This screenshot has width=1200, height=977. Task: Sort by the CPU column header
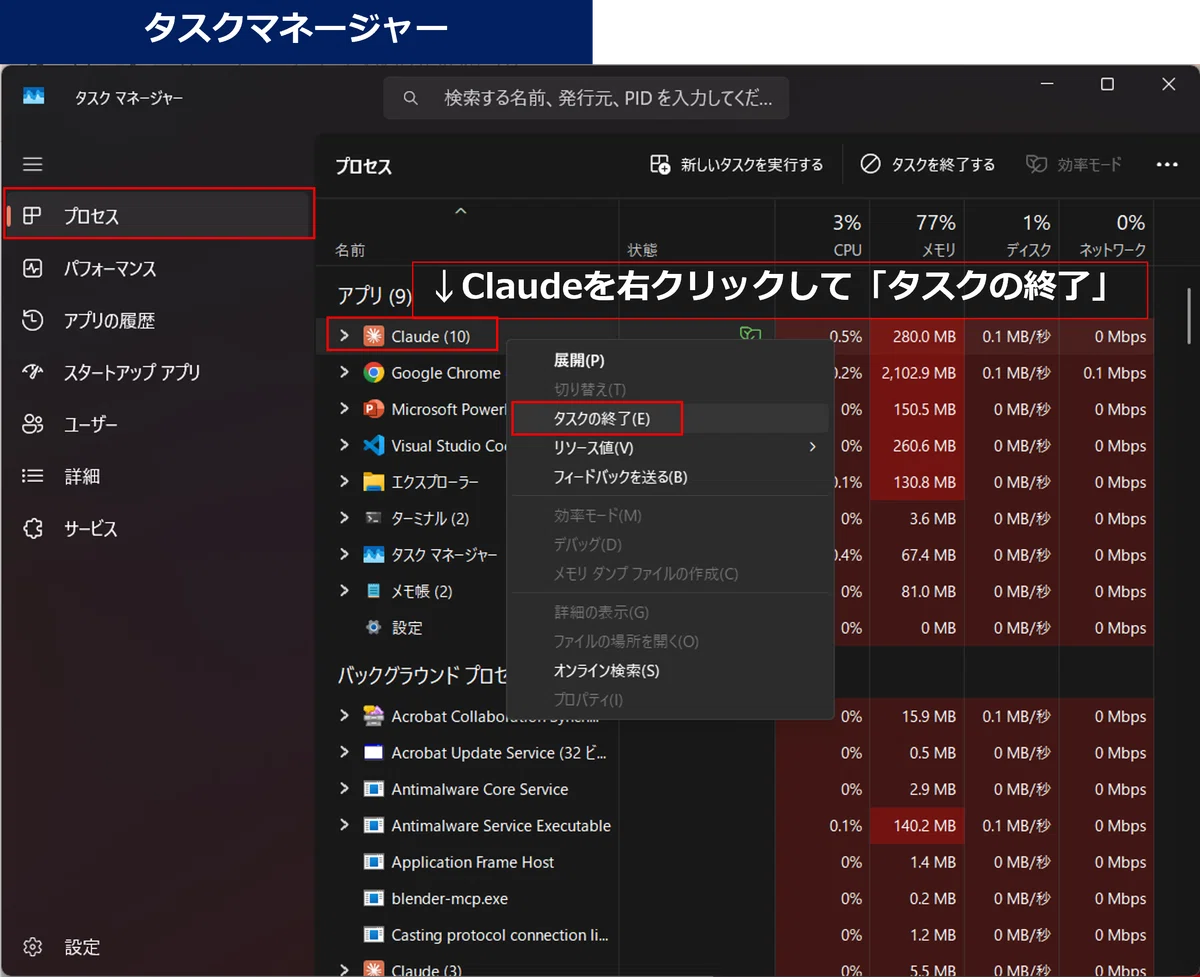[x=822, y=234]
